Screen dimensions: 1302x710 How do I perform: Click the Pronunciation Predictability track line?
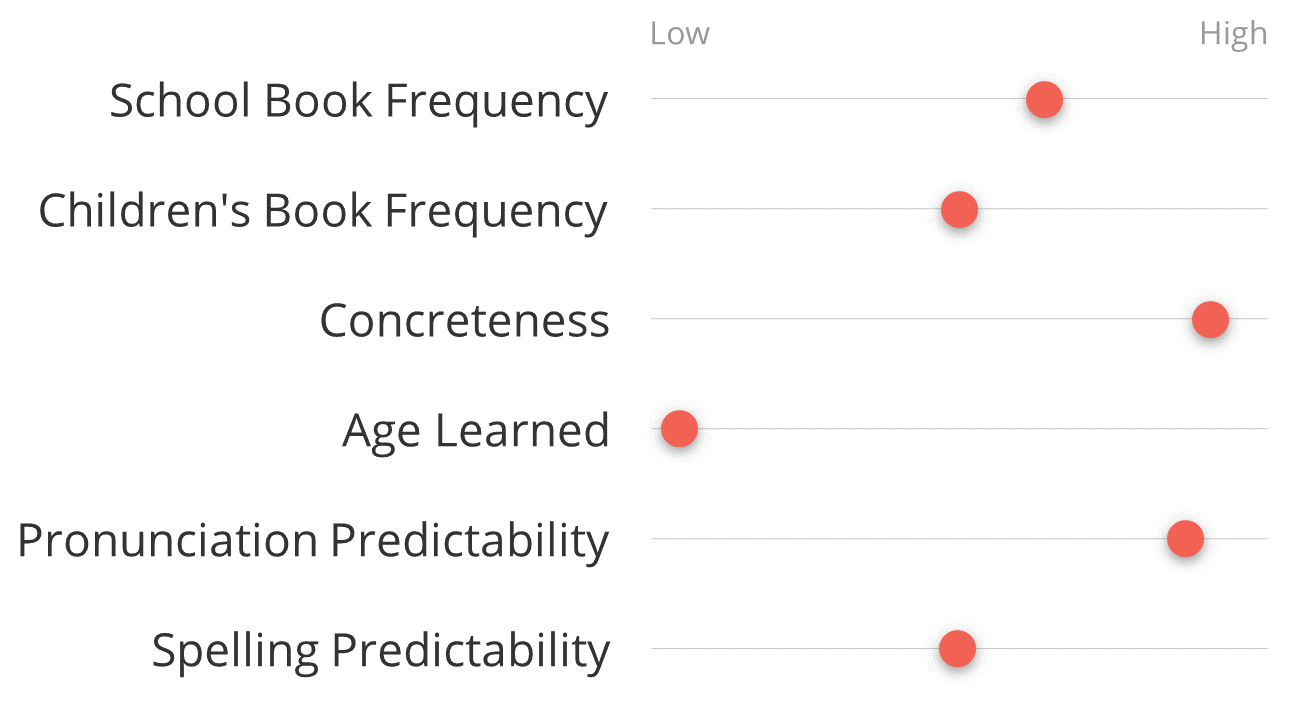tap(900, 539)
